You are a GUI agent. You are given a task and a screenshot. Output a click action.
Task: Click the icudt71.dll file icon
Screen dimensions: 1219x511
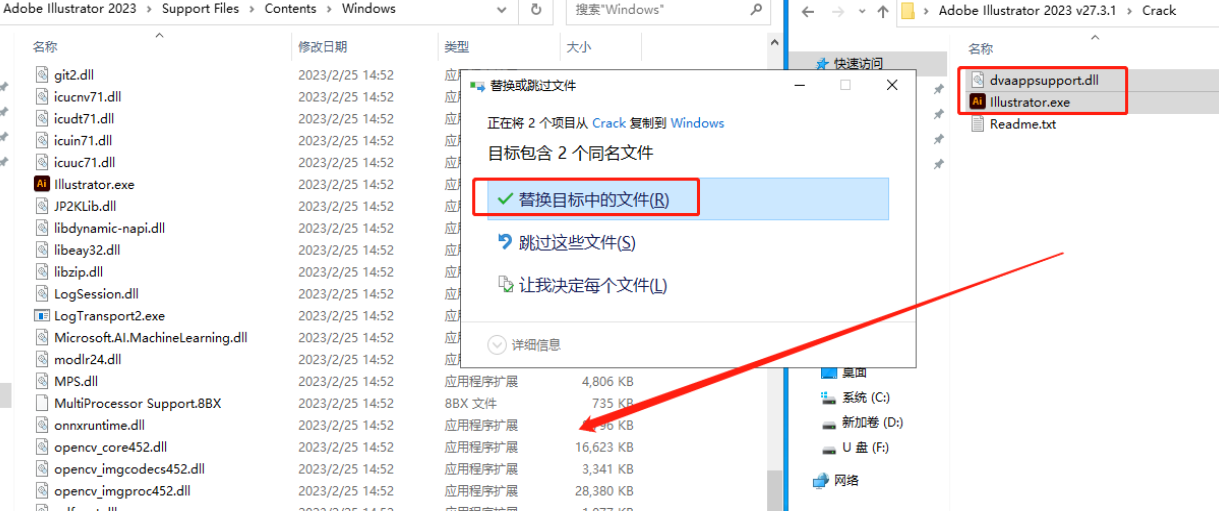click(x=41, y=119)
